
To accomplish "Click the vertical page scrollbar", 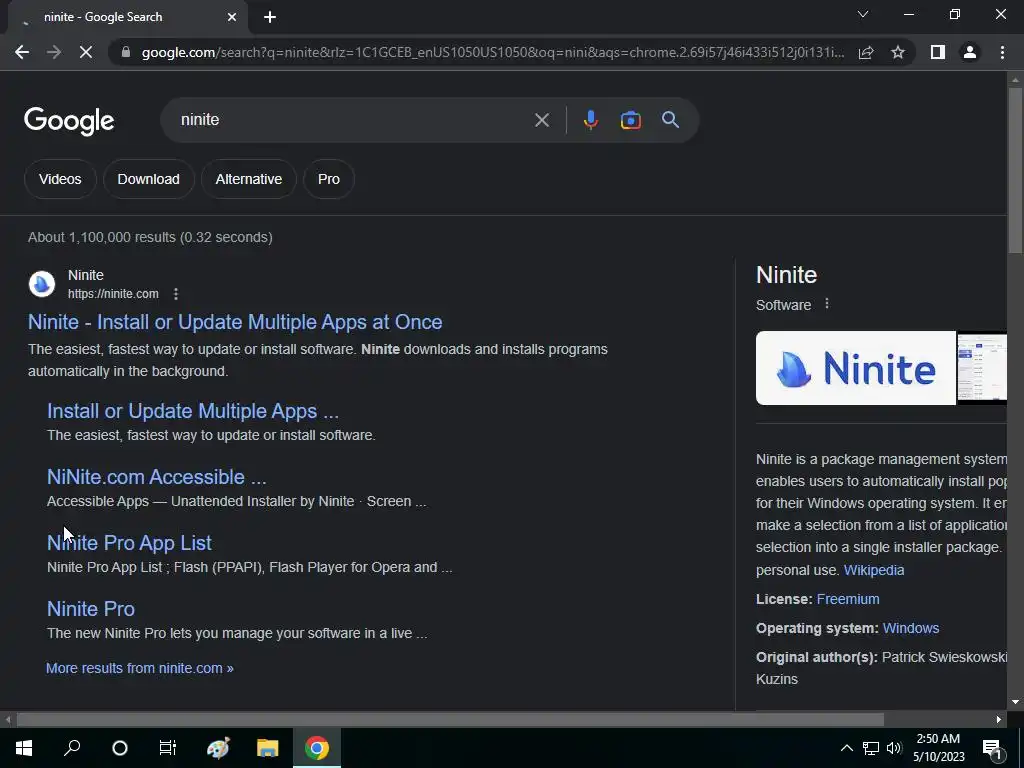I will pos(1015,170).
